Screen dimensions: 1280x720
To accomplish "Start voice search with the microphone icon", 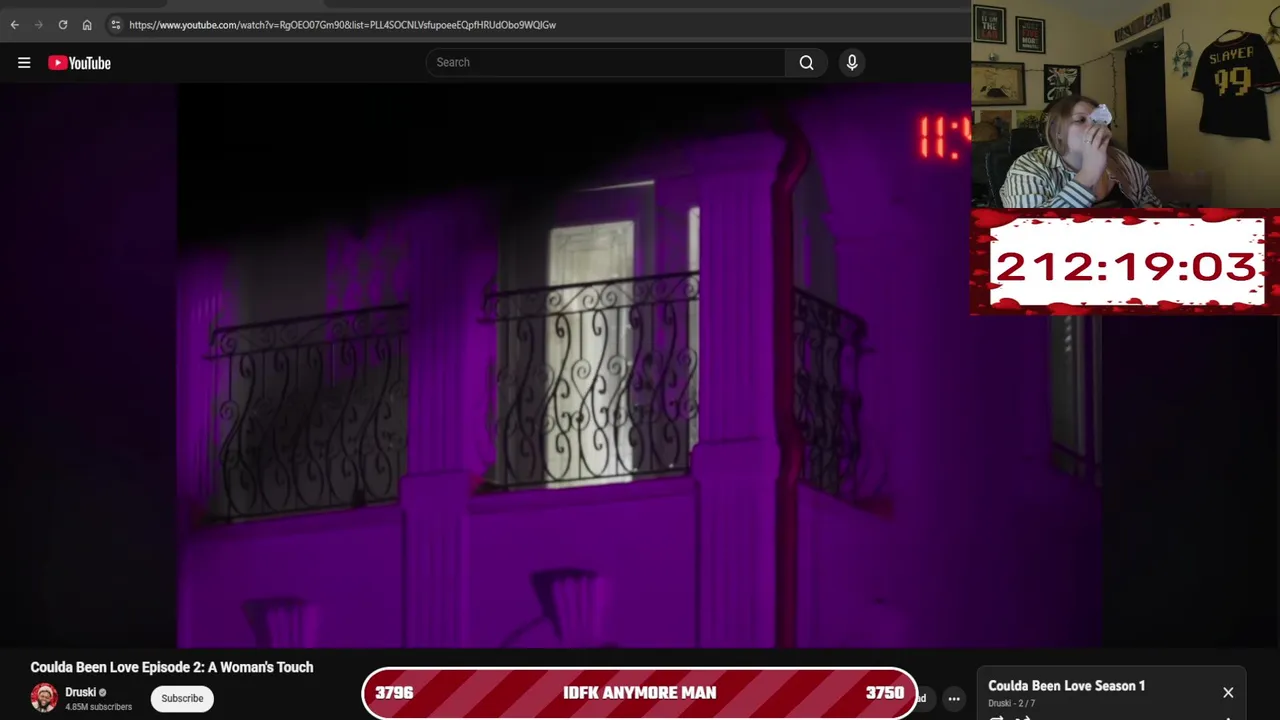I will pos(852,62).
